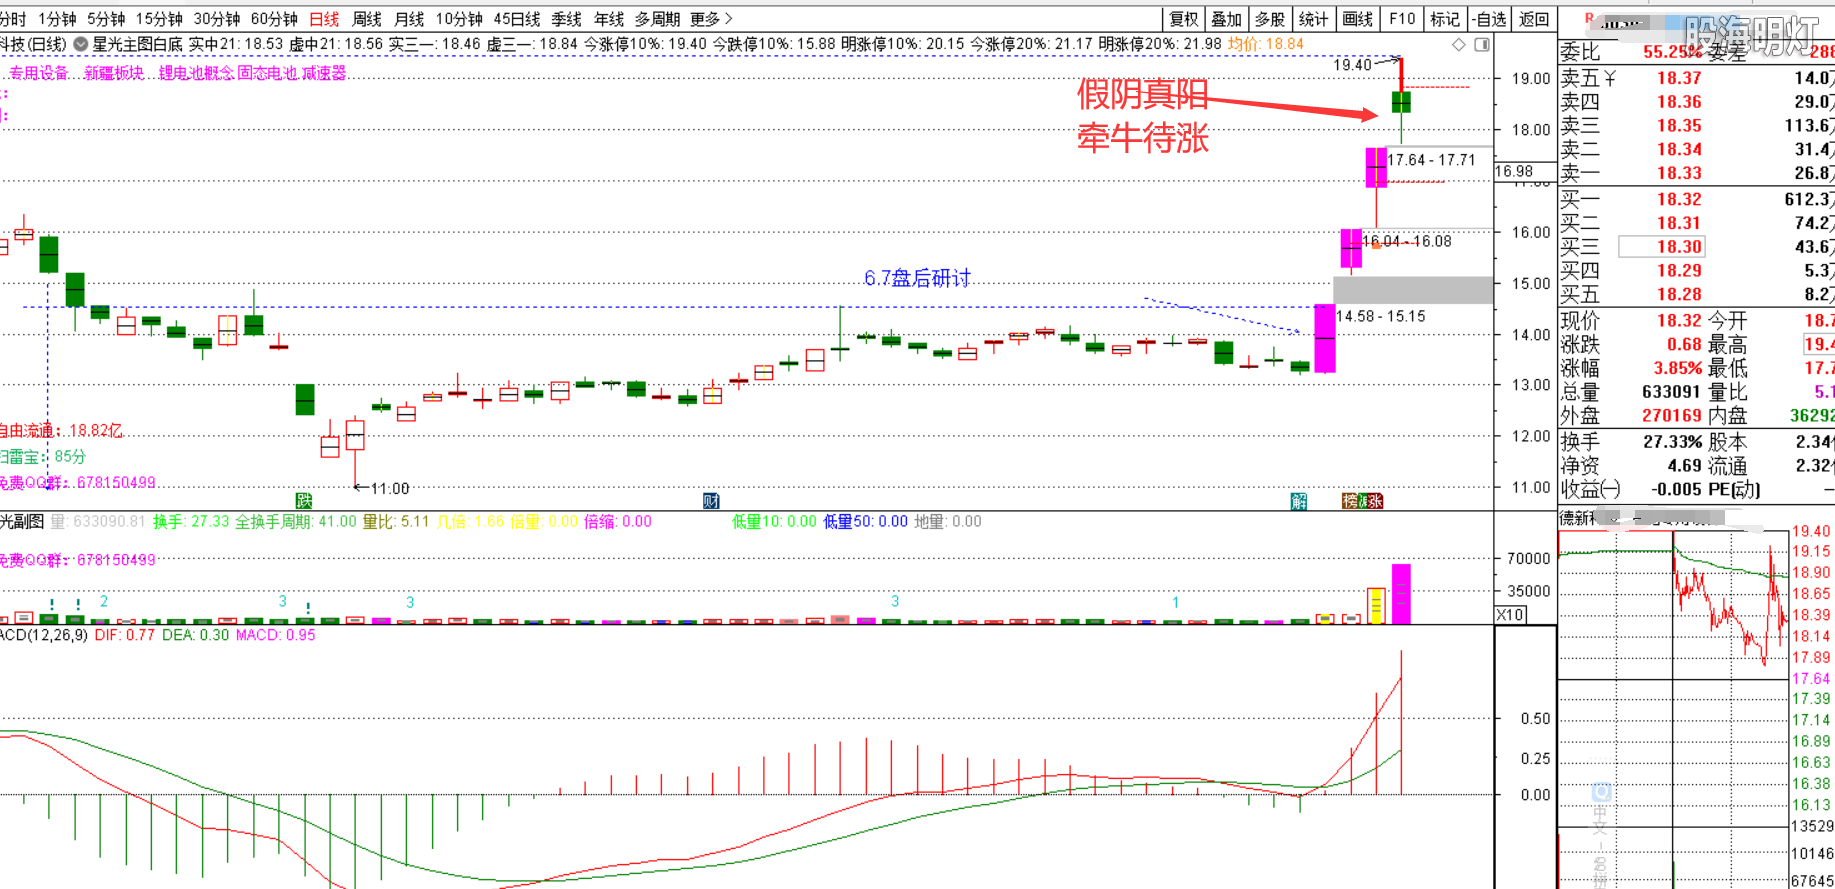1835x889 pixels.
Task: Open the F10 company info
Action: coord(1402,19)
